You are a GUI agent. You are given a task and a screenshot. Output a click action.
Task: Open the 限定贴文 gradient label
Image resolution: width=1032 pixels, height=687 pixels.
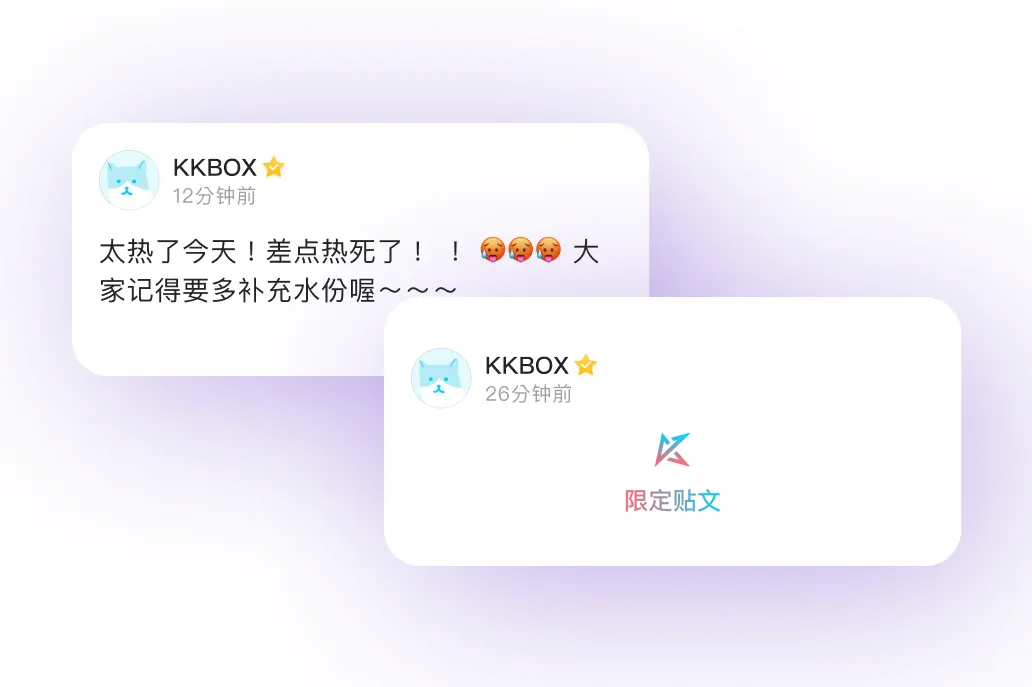coord(672,501)
